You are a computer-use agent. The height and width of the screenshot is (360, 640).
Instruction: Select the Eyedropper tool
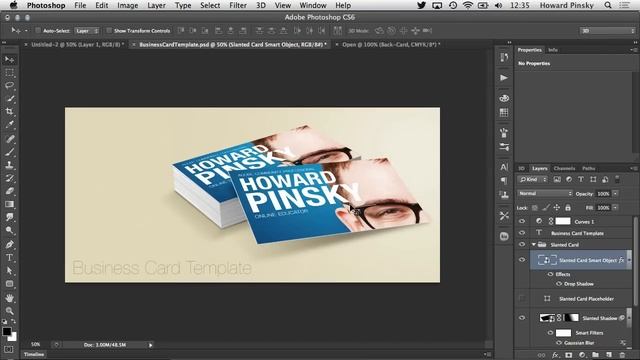pos(9,124)
